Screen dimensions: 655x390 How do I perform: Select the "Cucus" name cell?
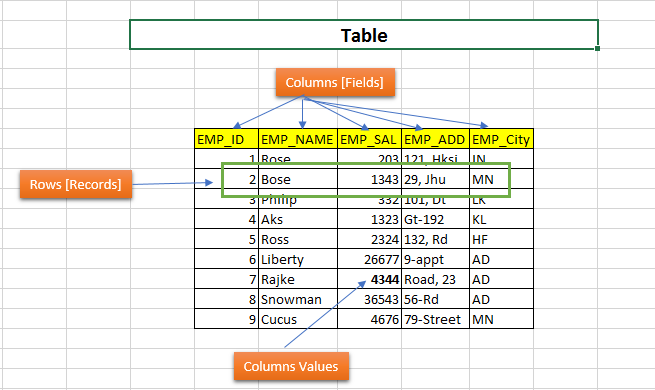[298, 319]
